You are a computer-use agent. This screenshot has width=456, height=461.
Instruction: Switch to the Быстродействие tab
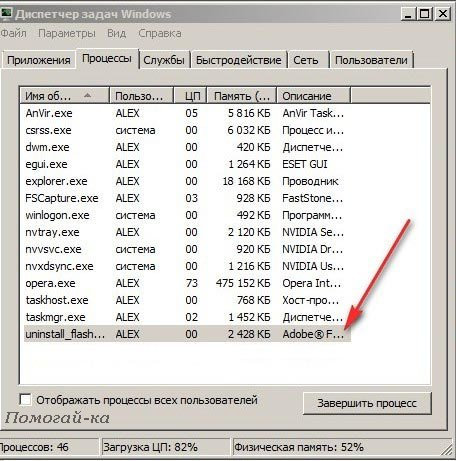pos(239,60)
